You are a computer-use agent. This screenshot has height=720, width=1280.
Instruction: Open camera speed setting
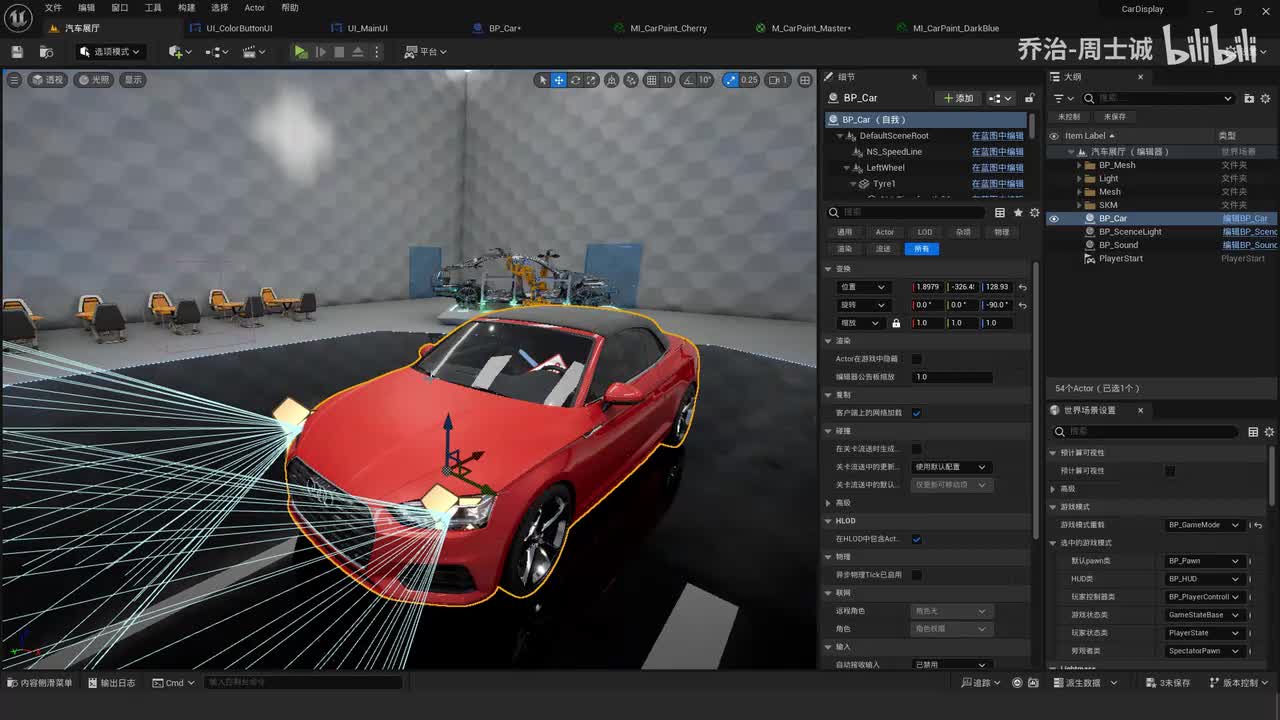point(778,80)
